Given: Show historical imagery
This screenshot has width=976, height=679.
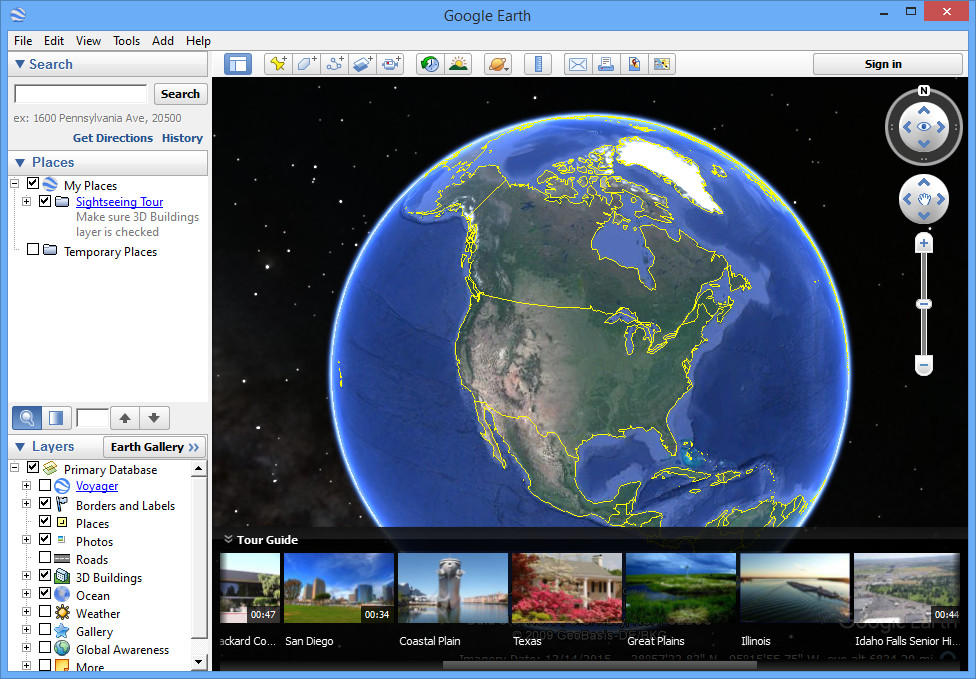Looking at the screenshot, I should pyautogui.click(x=429, y=63).
